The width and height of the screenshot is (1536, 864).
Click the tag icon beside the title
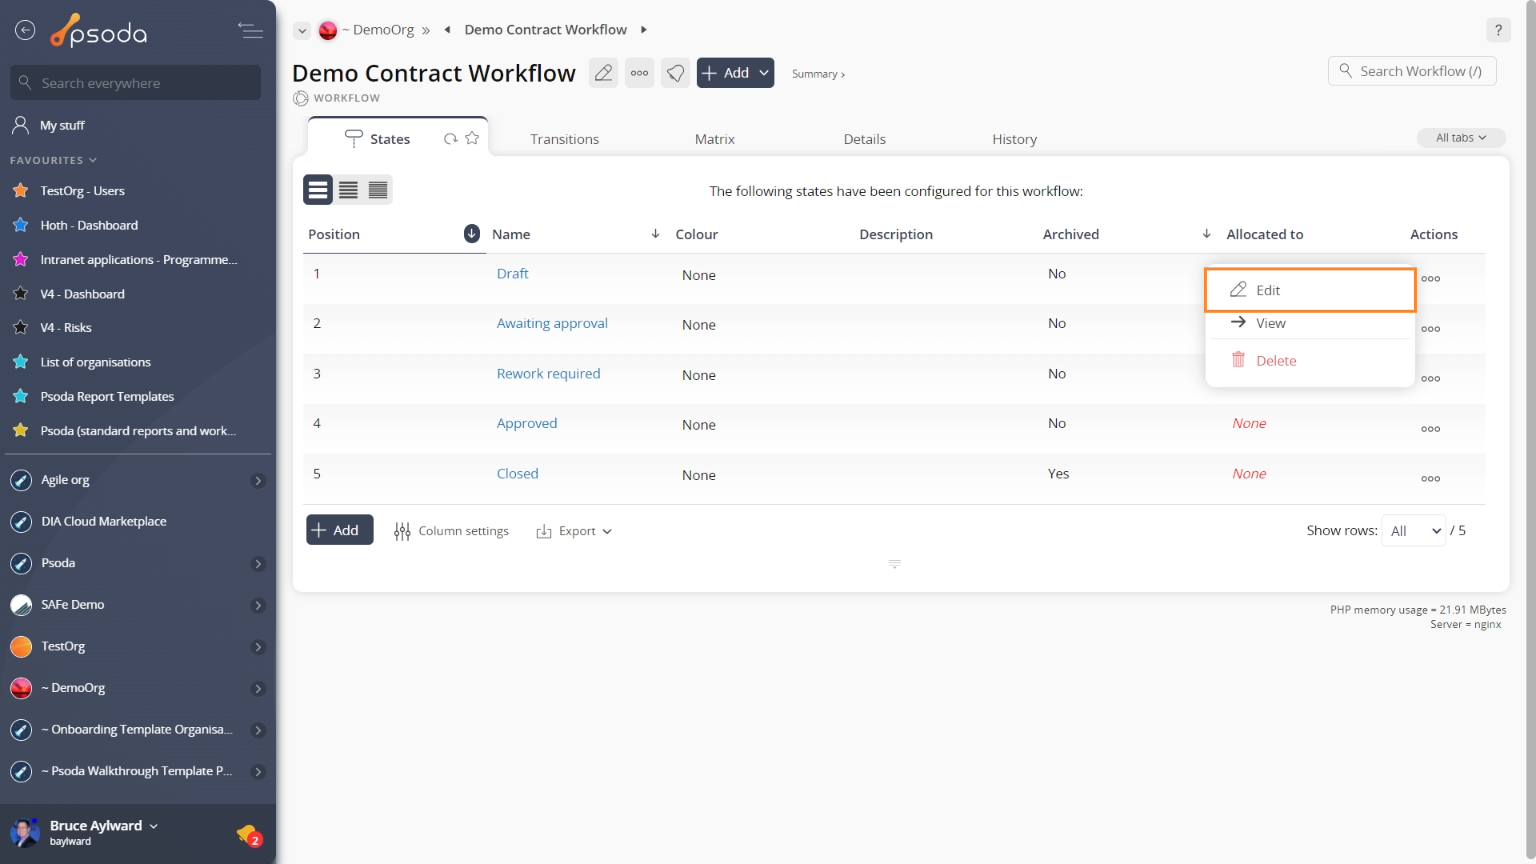tap(675, 73)
